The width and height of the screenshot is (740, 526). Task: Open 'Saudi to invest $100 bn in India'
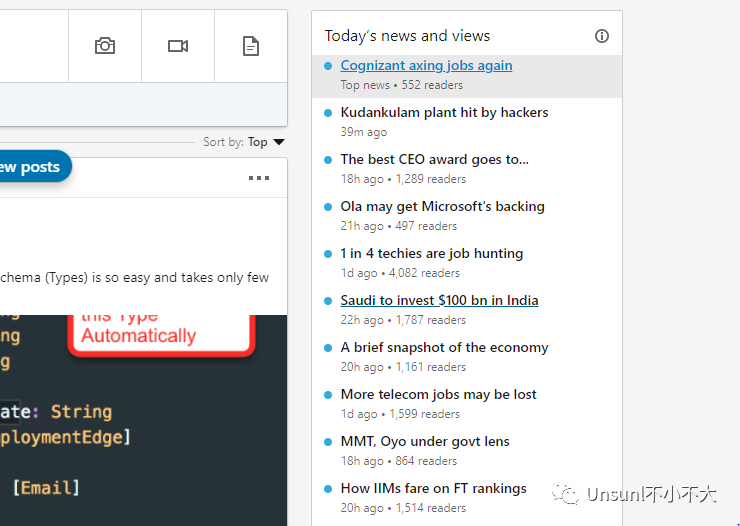[x=439, y=300]
